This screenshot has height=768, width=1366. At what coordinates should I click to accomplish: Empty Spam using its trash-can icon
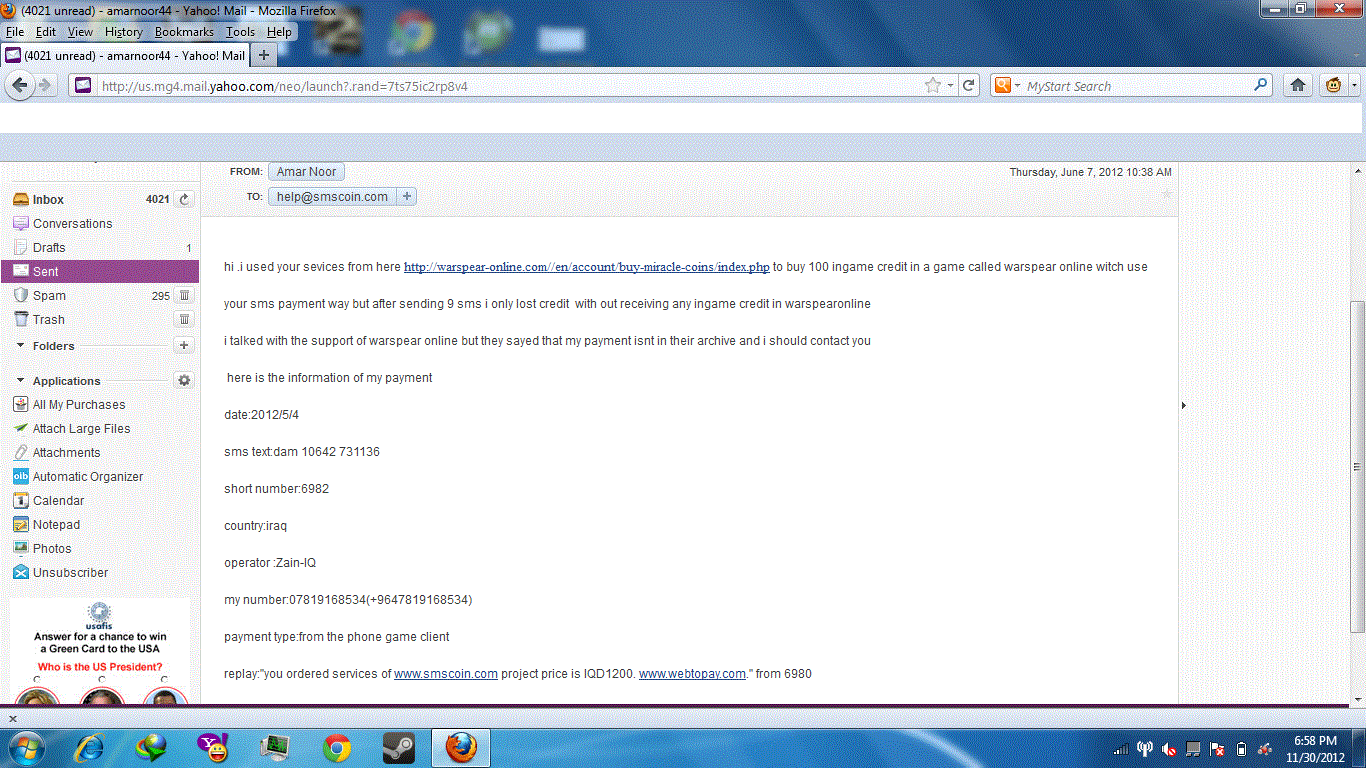pos(184,295)
